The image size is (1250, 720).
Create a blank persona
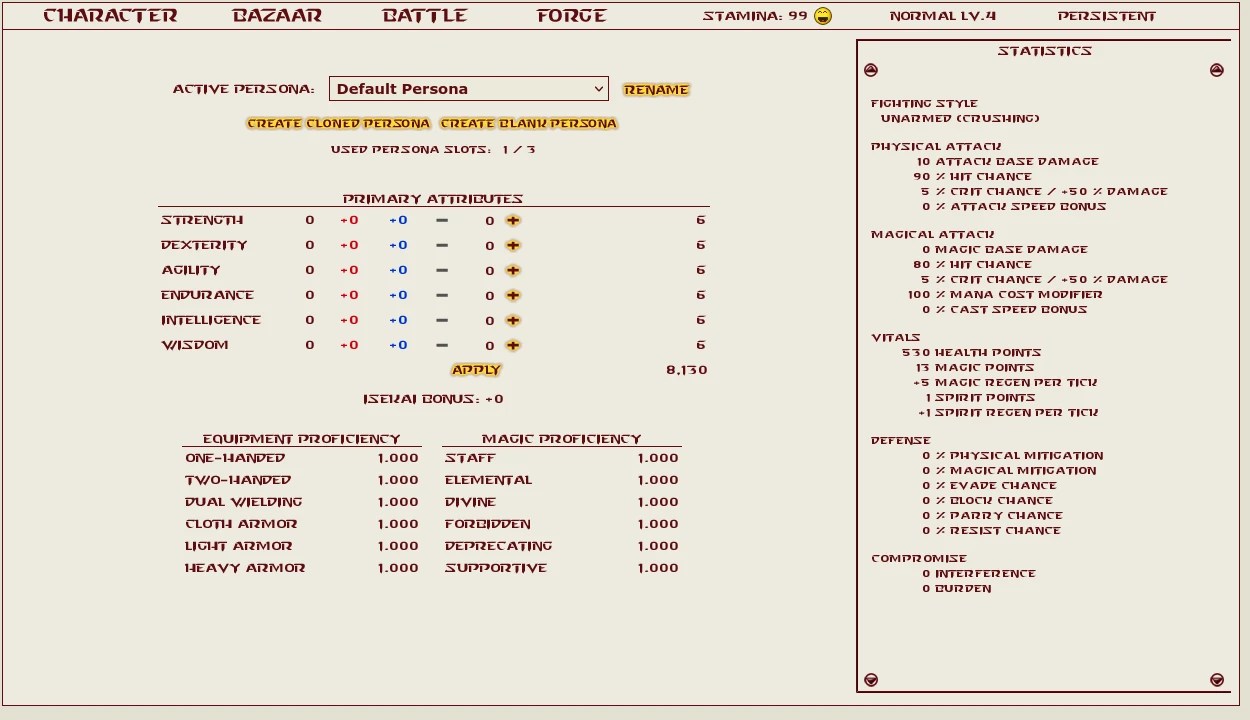(x=528, y=124)
